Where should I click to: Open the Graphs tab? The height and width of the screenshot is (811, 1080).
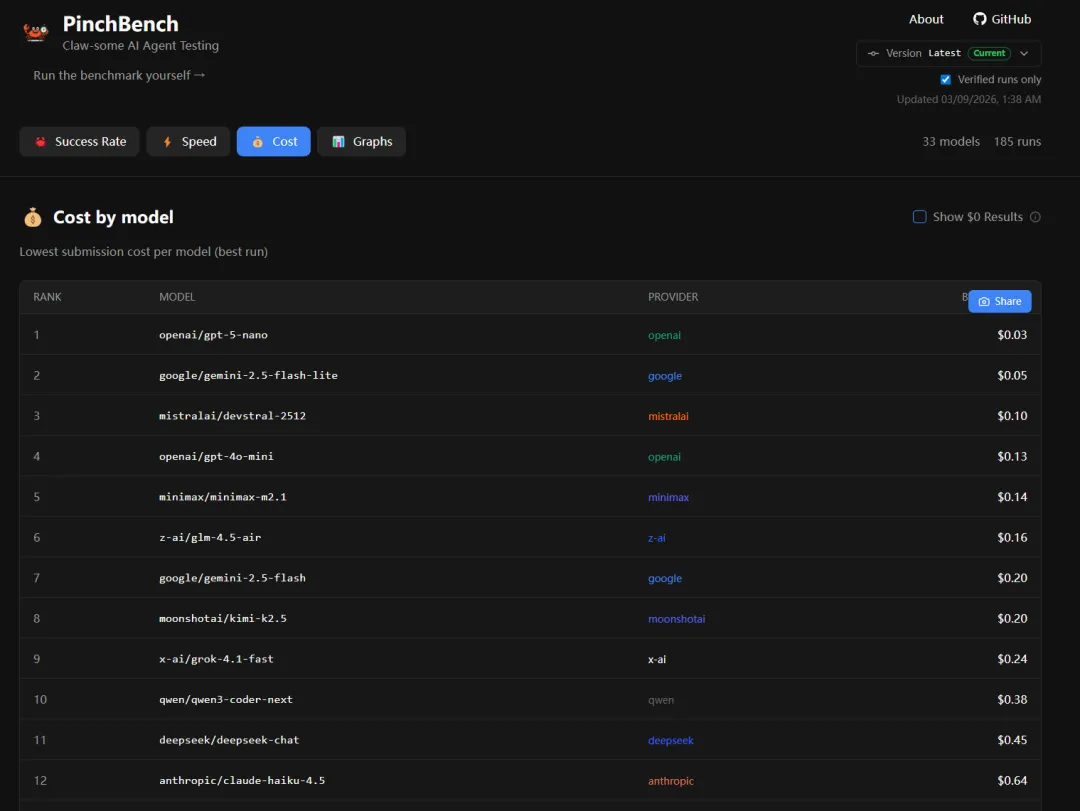[x=361, y=141]
